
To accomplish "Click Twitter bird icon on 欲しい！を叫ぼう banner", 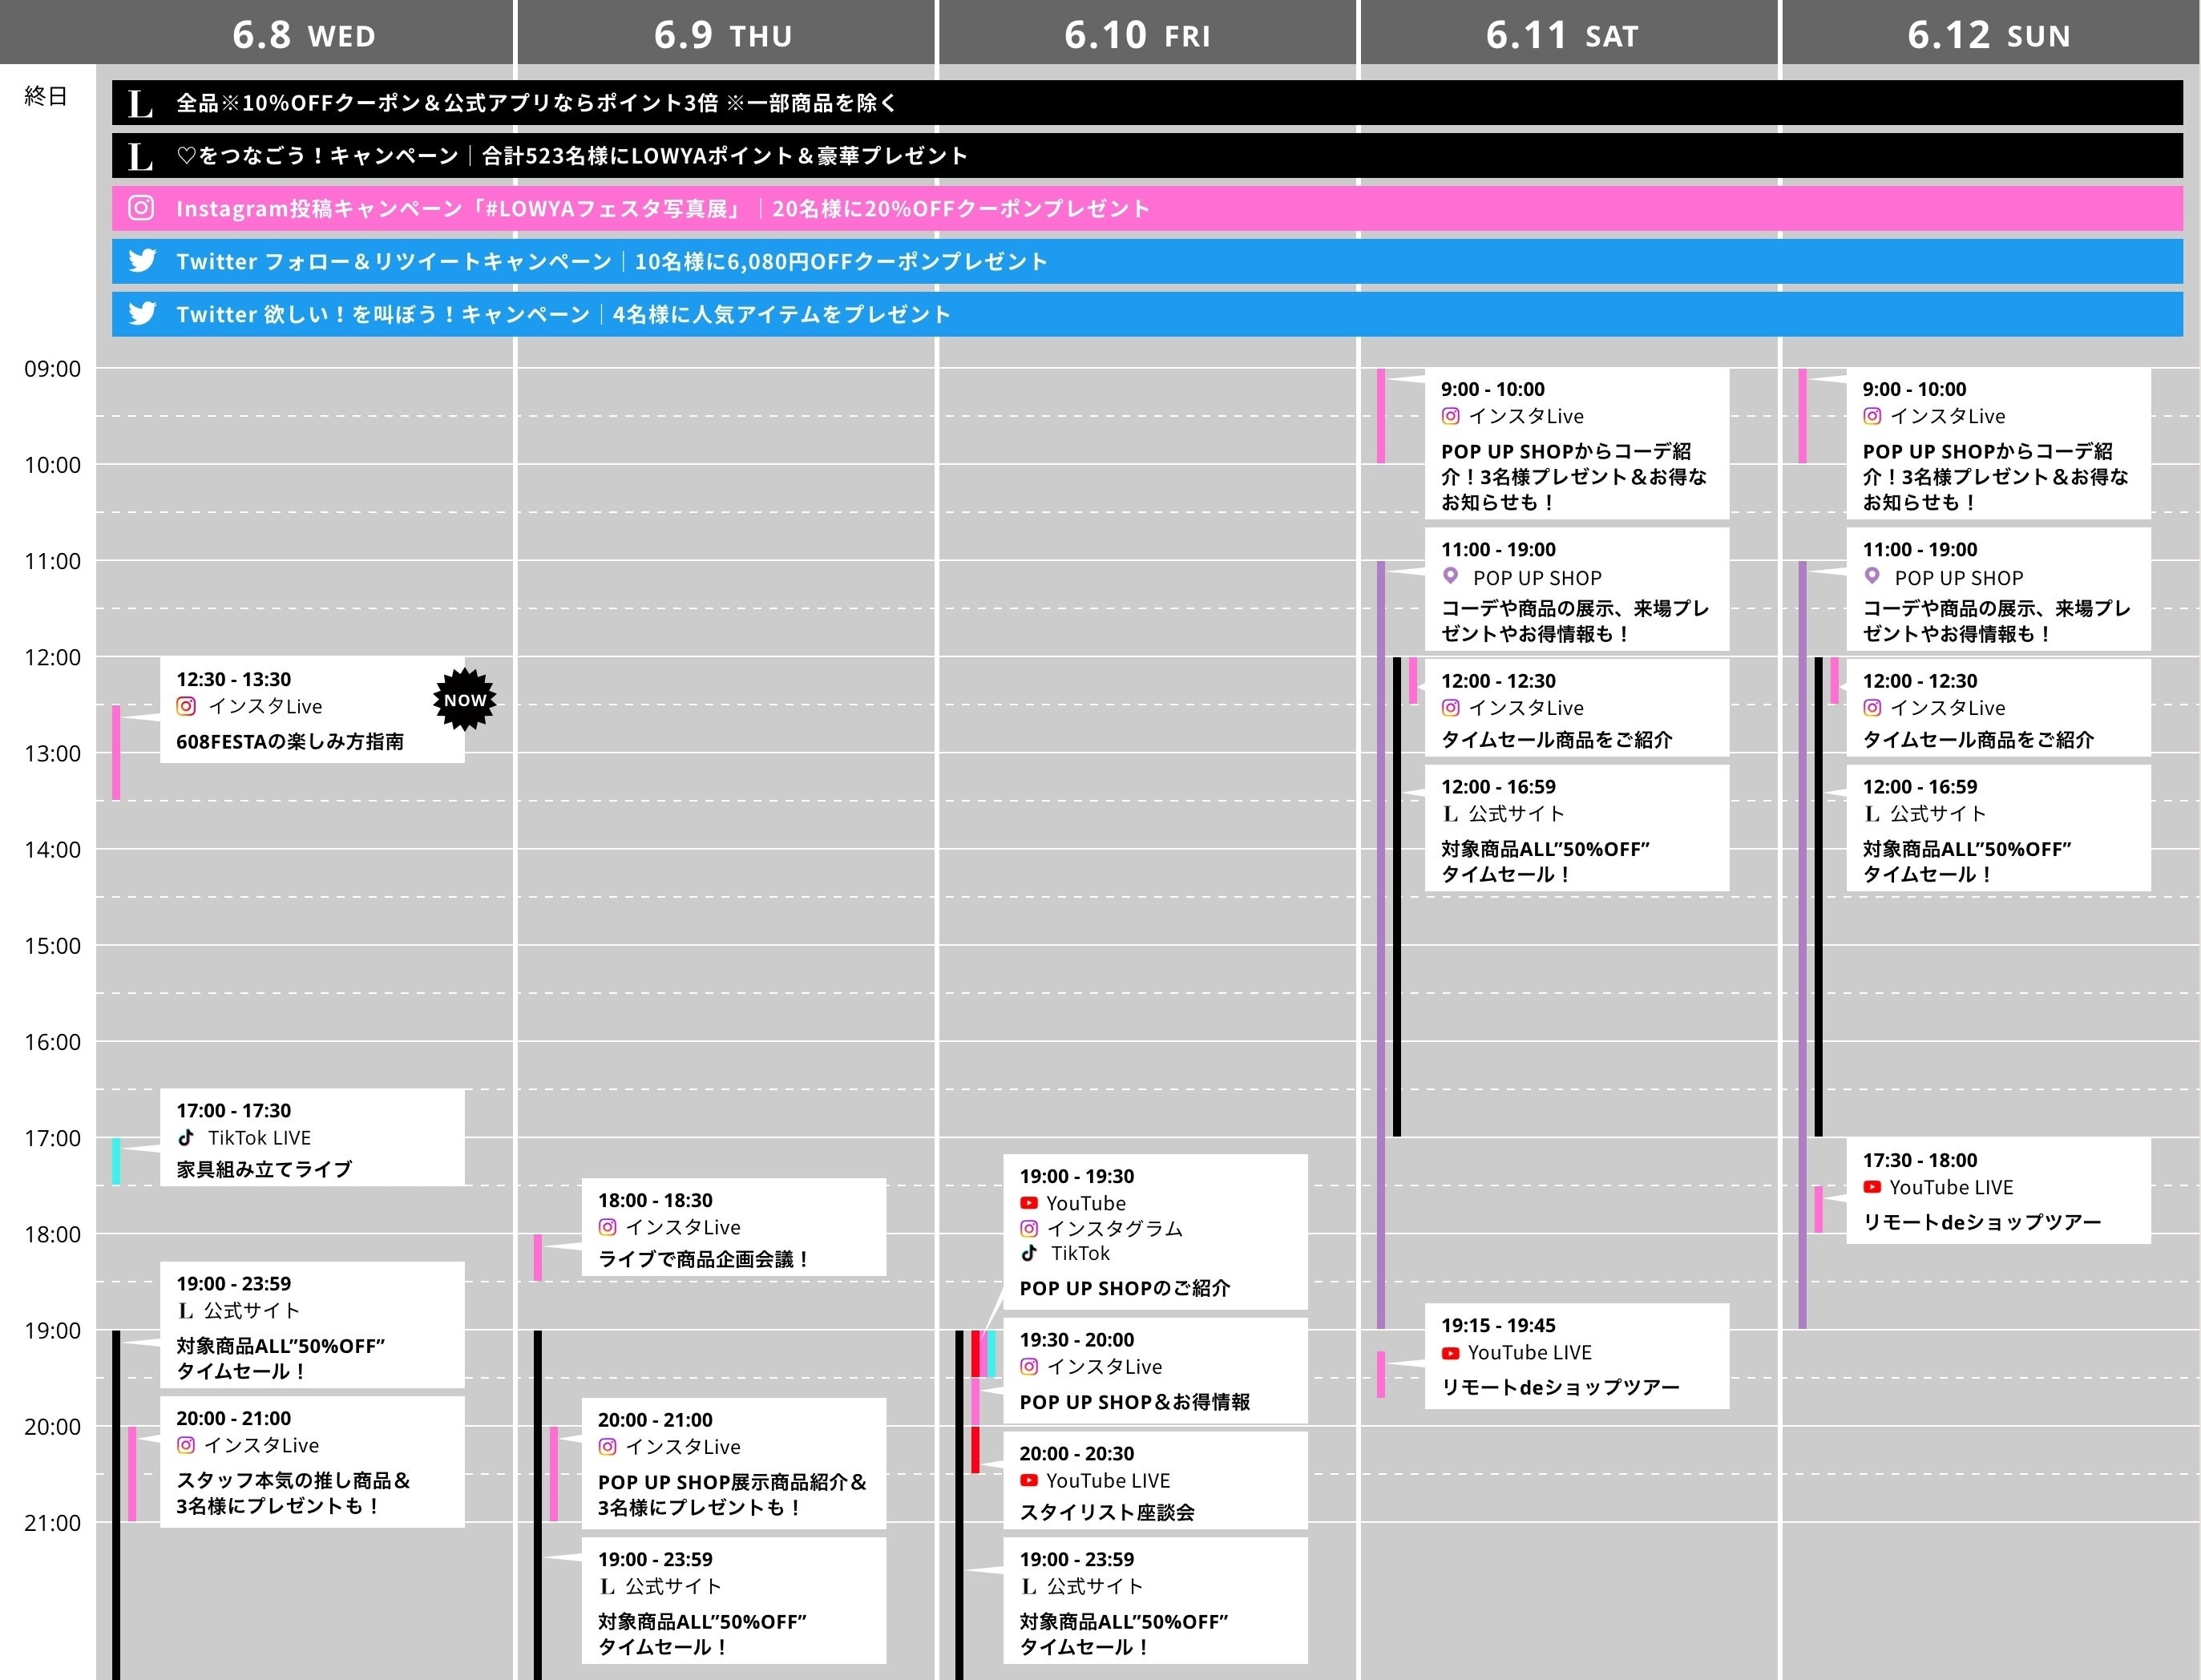I will tap(142, 314).
